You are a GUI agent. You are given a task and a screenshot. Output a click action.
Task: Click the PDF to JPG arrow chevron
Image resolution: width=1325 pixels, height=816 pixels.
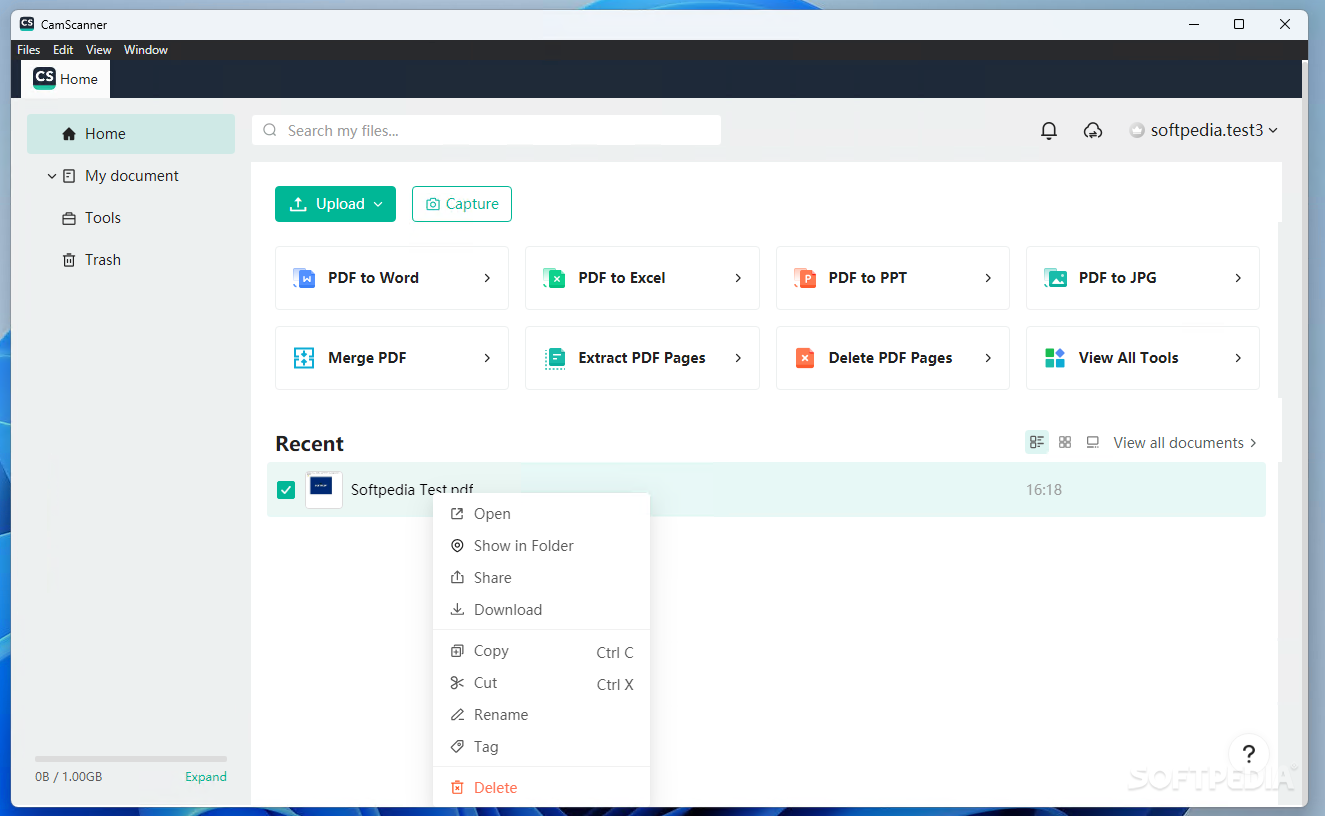click(x=1238, y=278)
